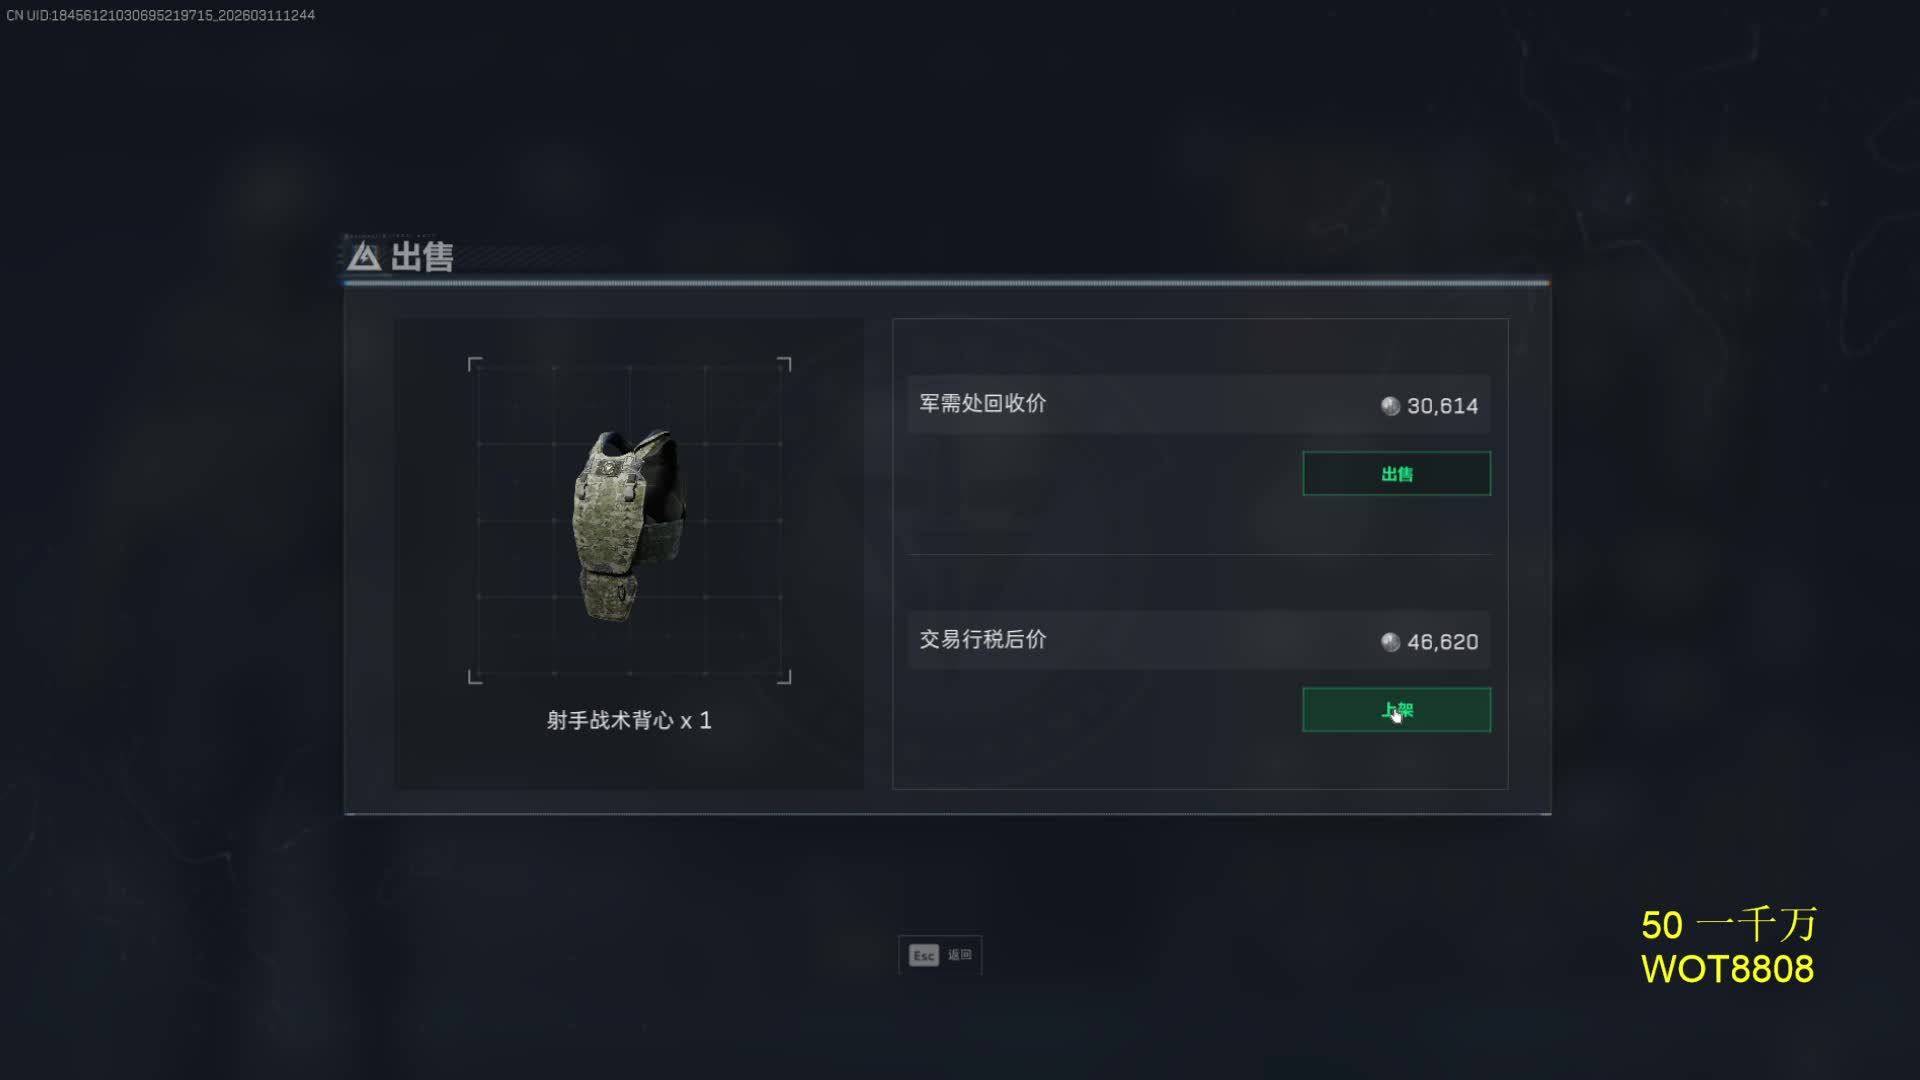
Task: Click the 46,620 after-tax price value
Action: [1442, 642]
